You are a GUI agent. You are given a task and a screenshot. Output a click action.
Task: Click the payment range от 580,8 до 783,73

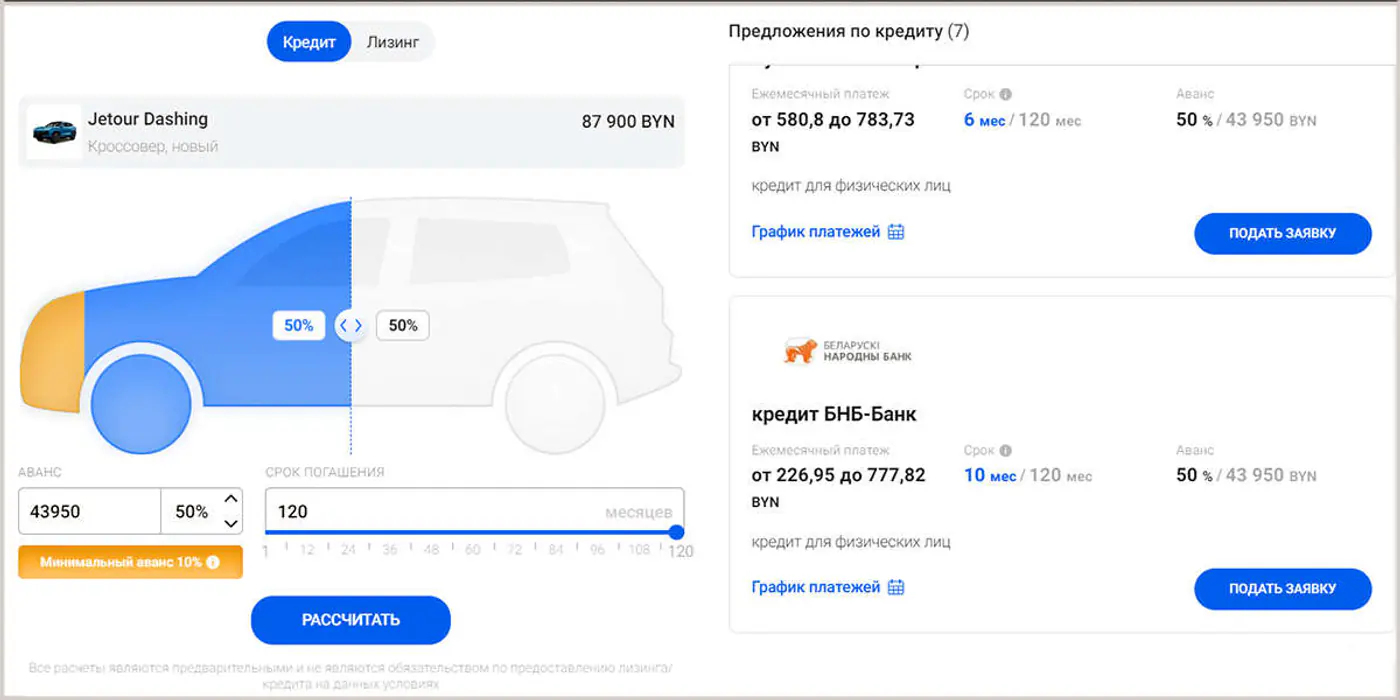tap(833, 119)
